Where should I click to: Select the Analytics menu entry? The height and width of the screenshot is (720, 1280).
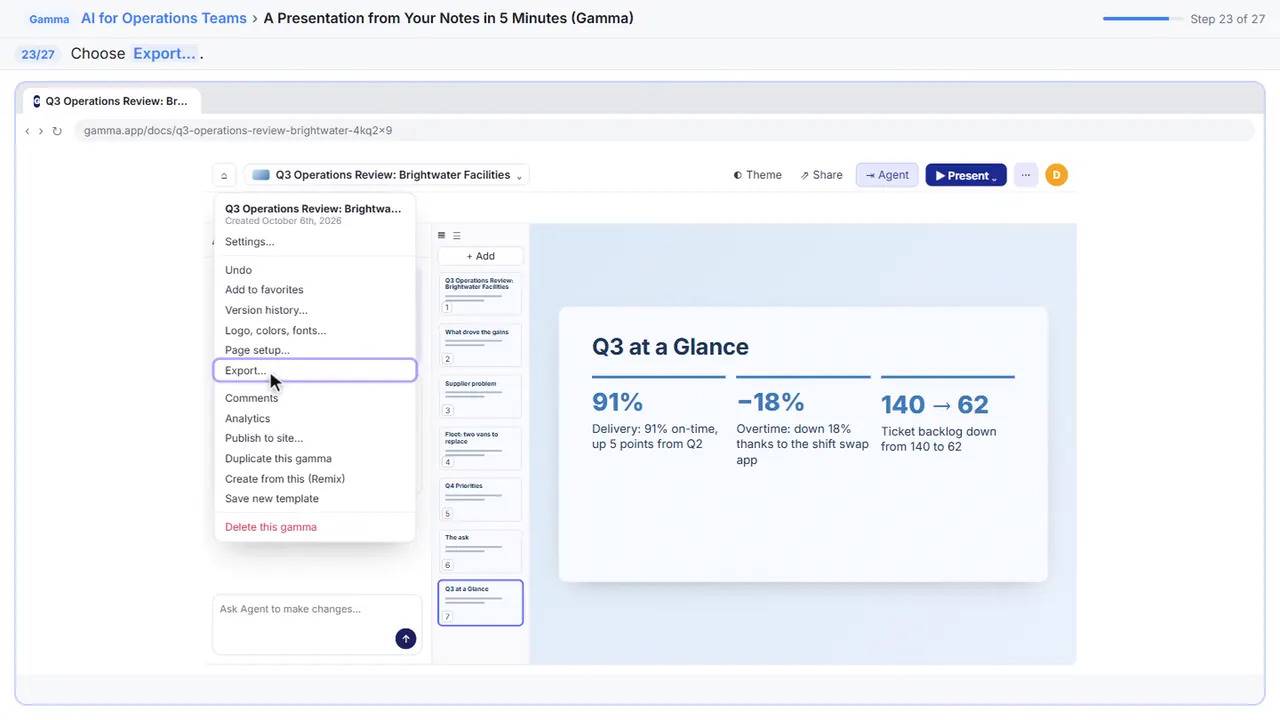(315, 418)
